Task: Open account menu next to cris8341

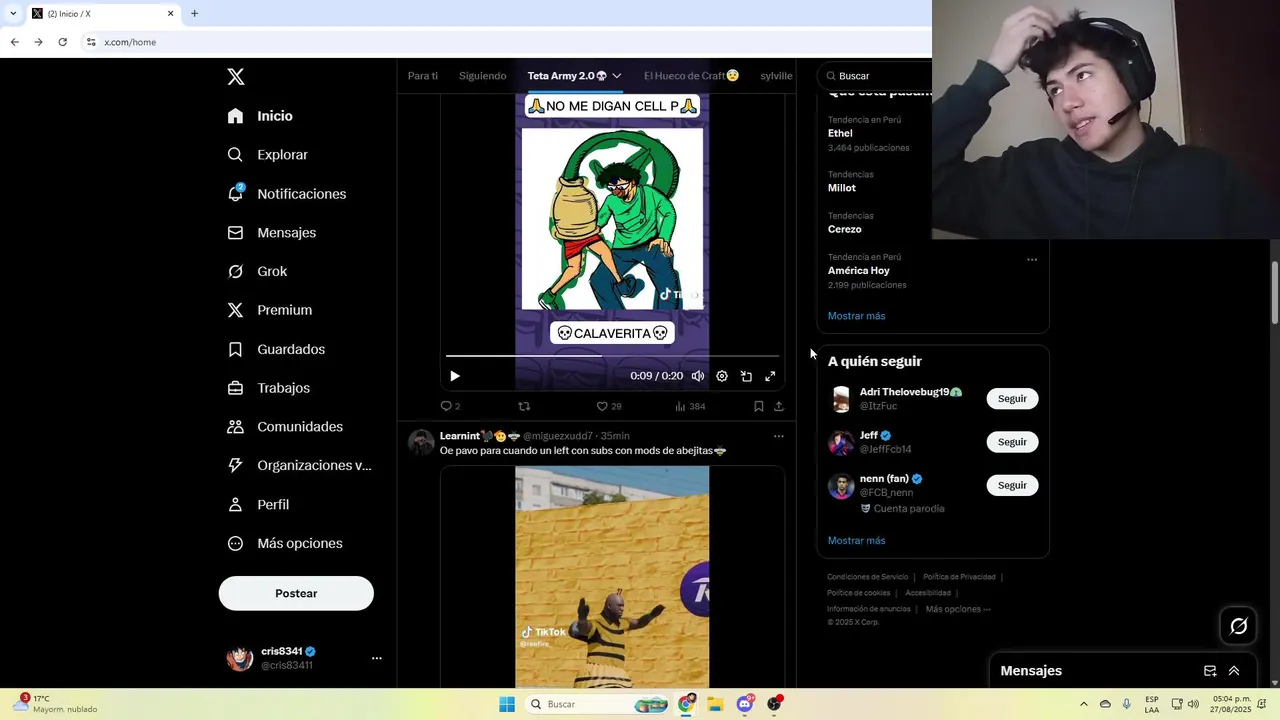Action: 377,658
